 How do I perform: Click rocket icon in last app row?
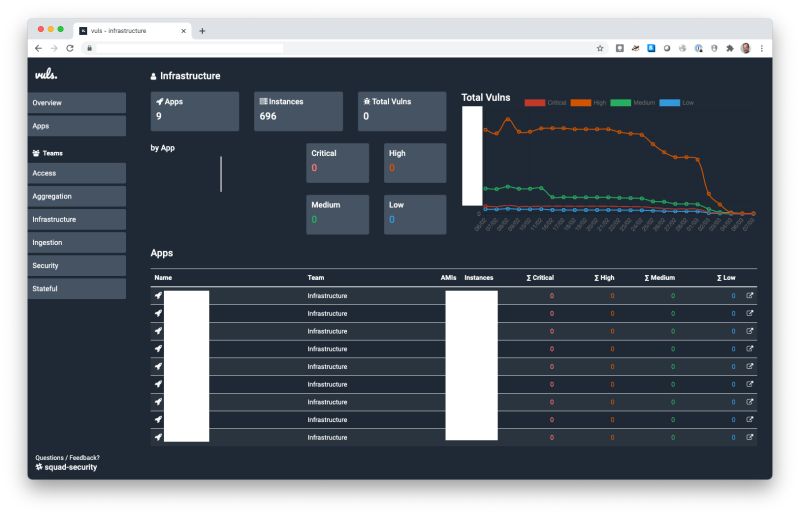(x=158, y=437)
